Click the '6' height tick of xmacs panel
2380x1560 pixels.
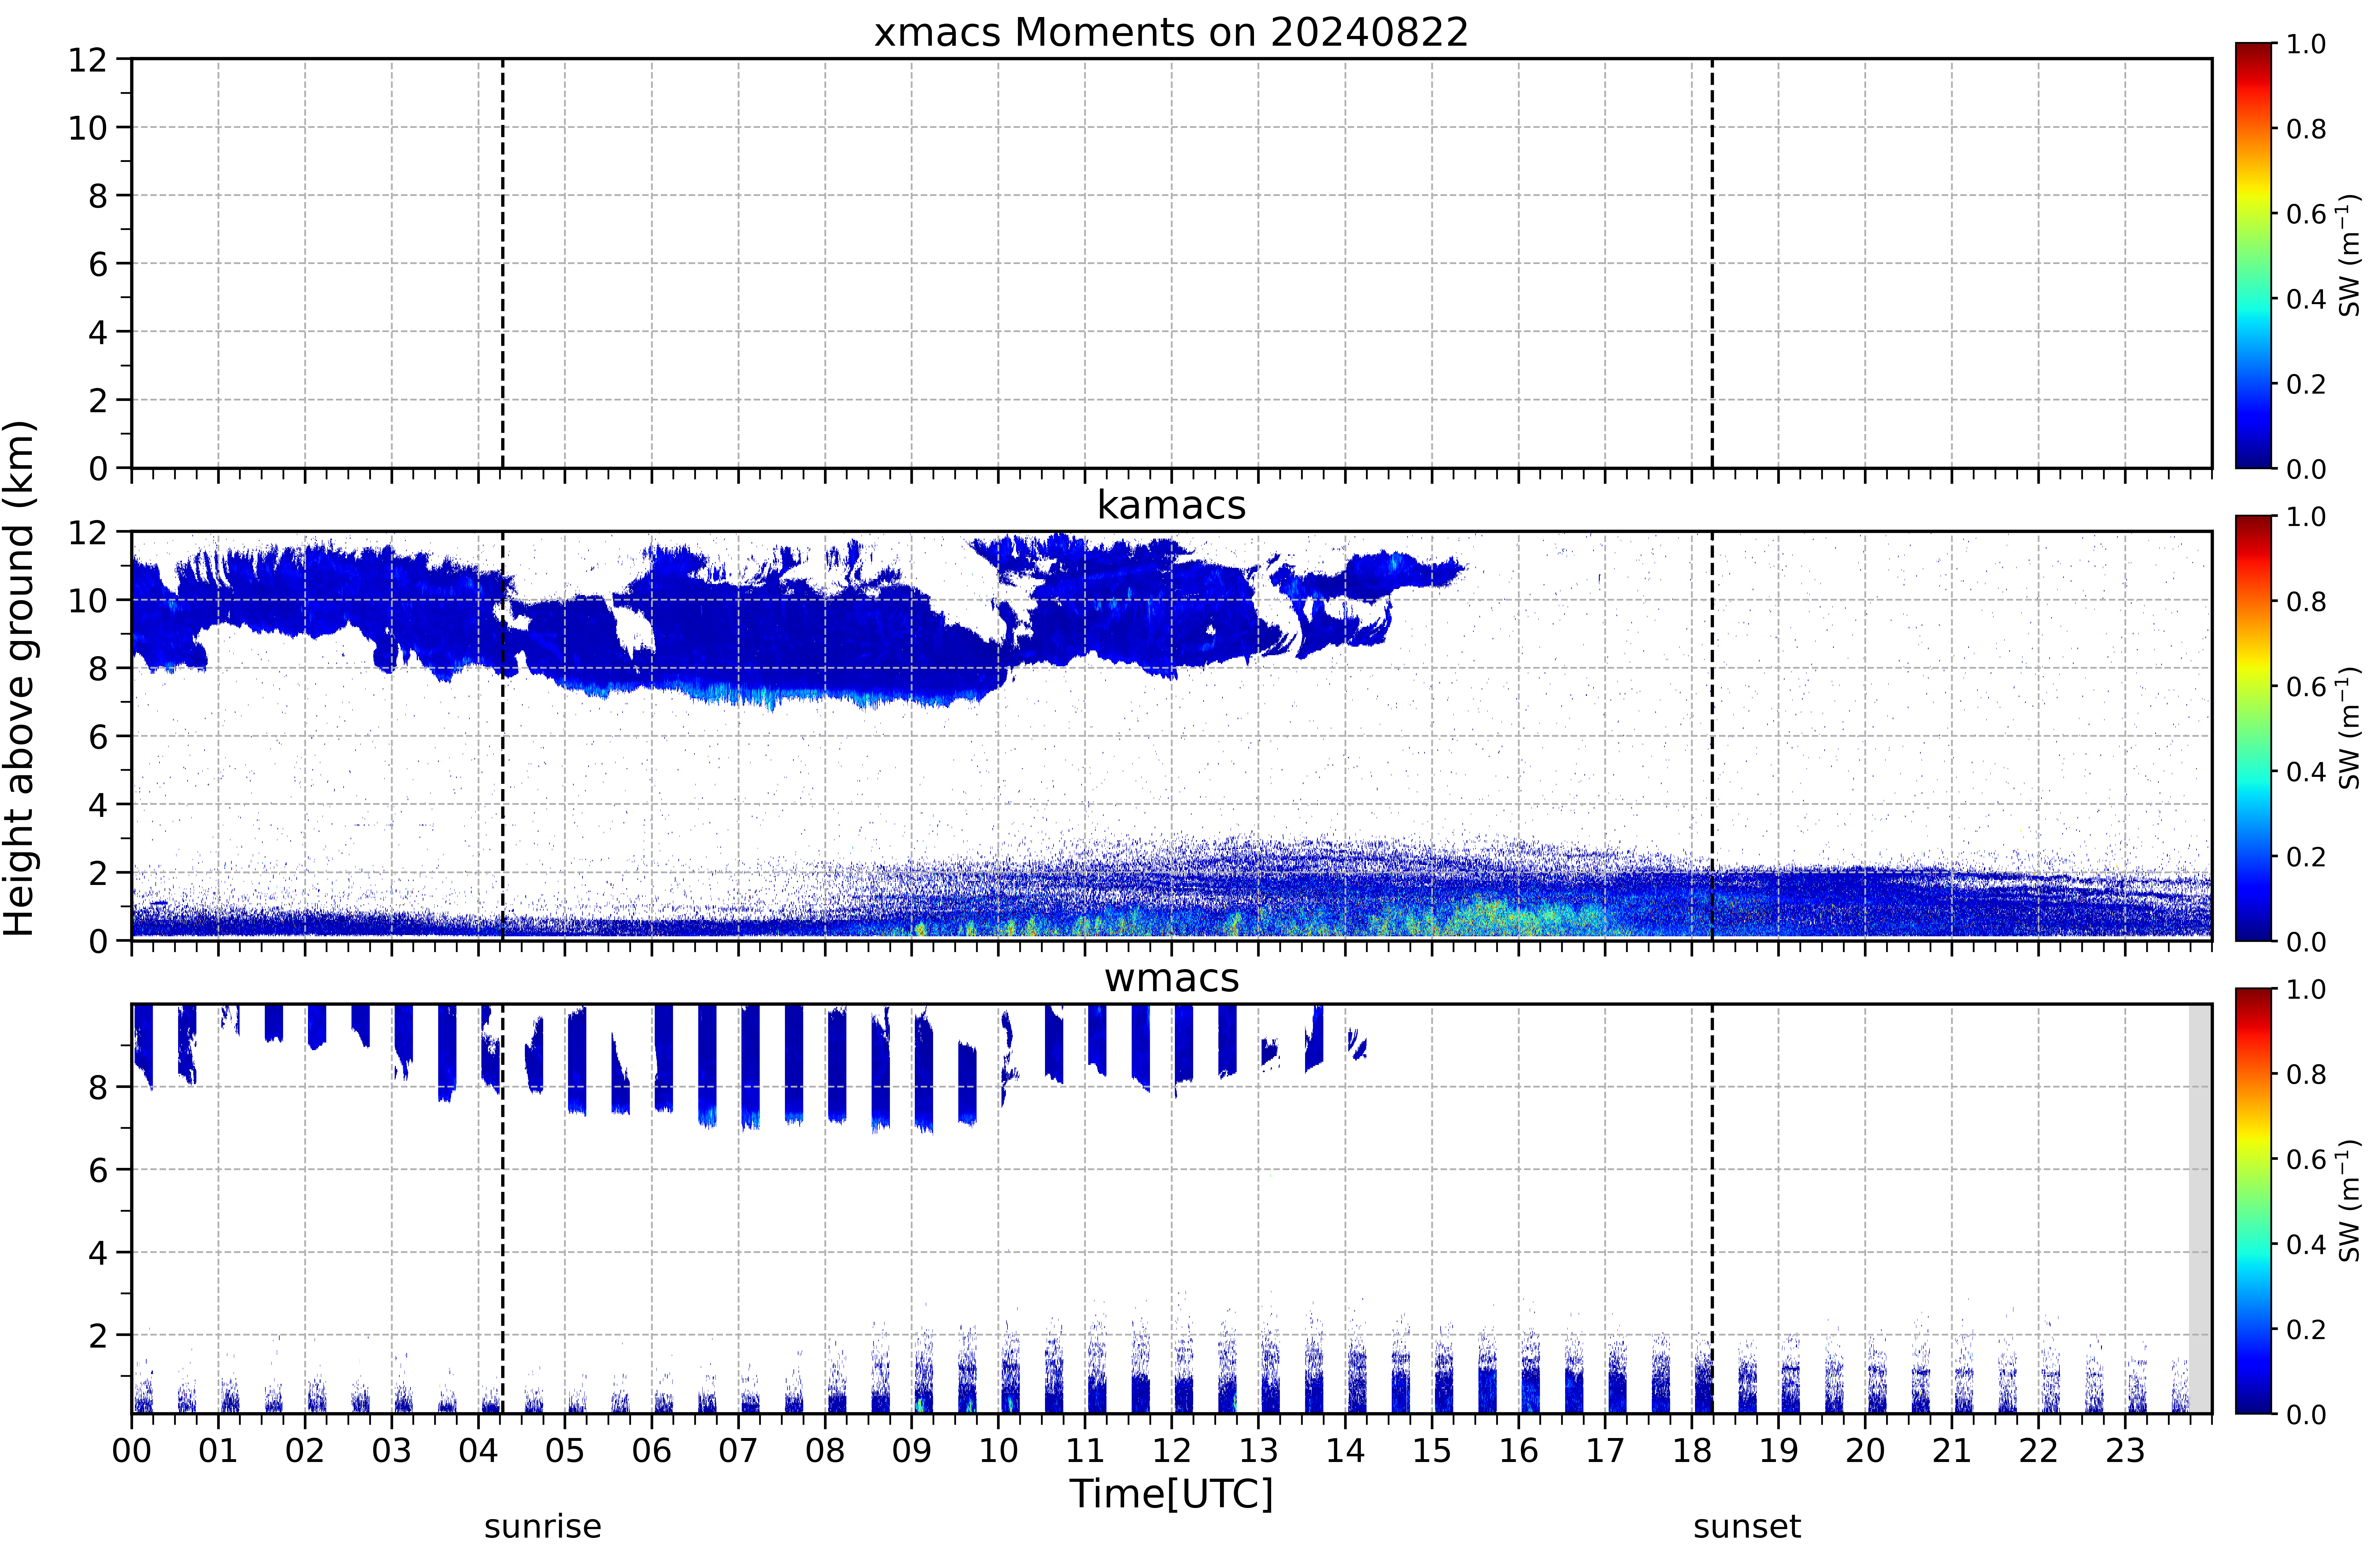pos(98,264)
